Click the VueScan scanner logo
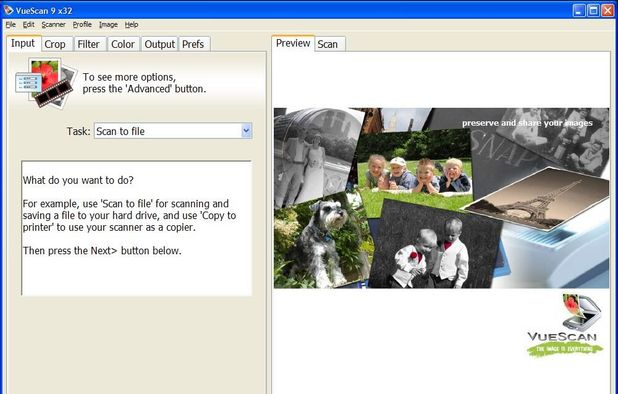Viewport: 618px width, 394px height. [565, 325]
